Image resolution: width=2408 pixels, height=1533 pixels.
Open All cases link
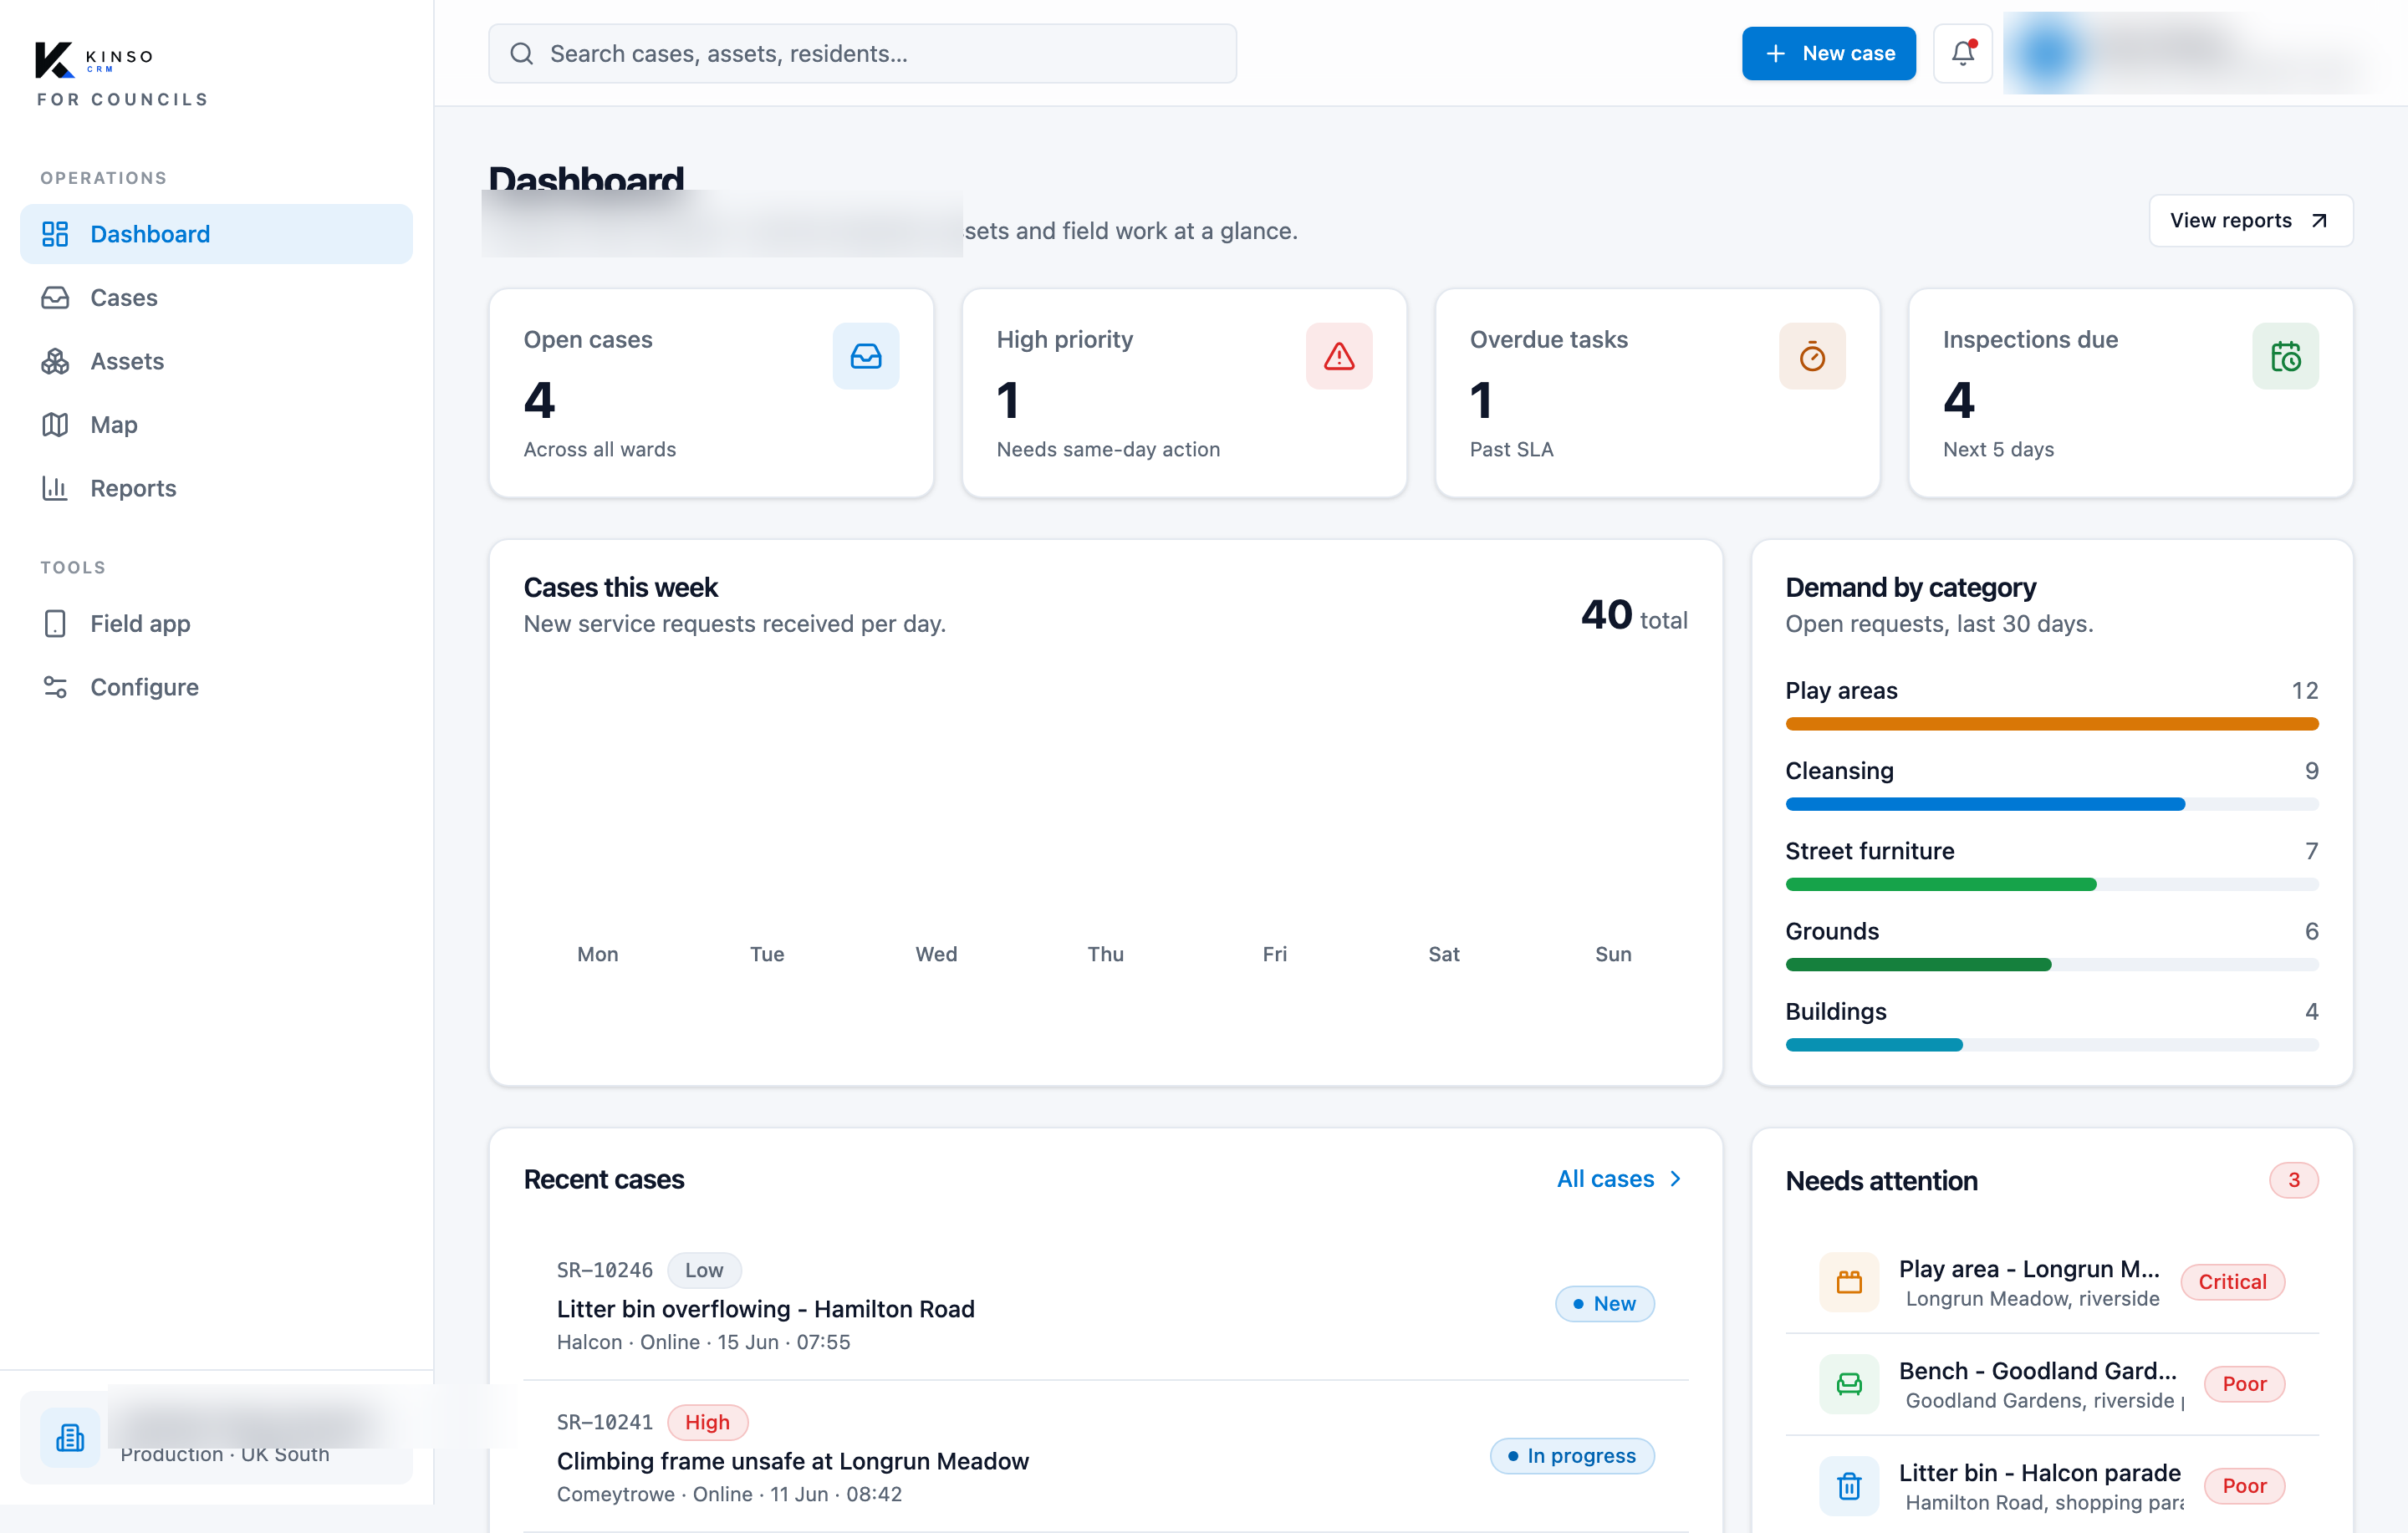coord(1619,1179)
